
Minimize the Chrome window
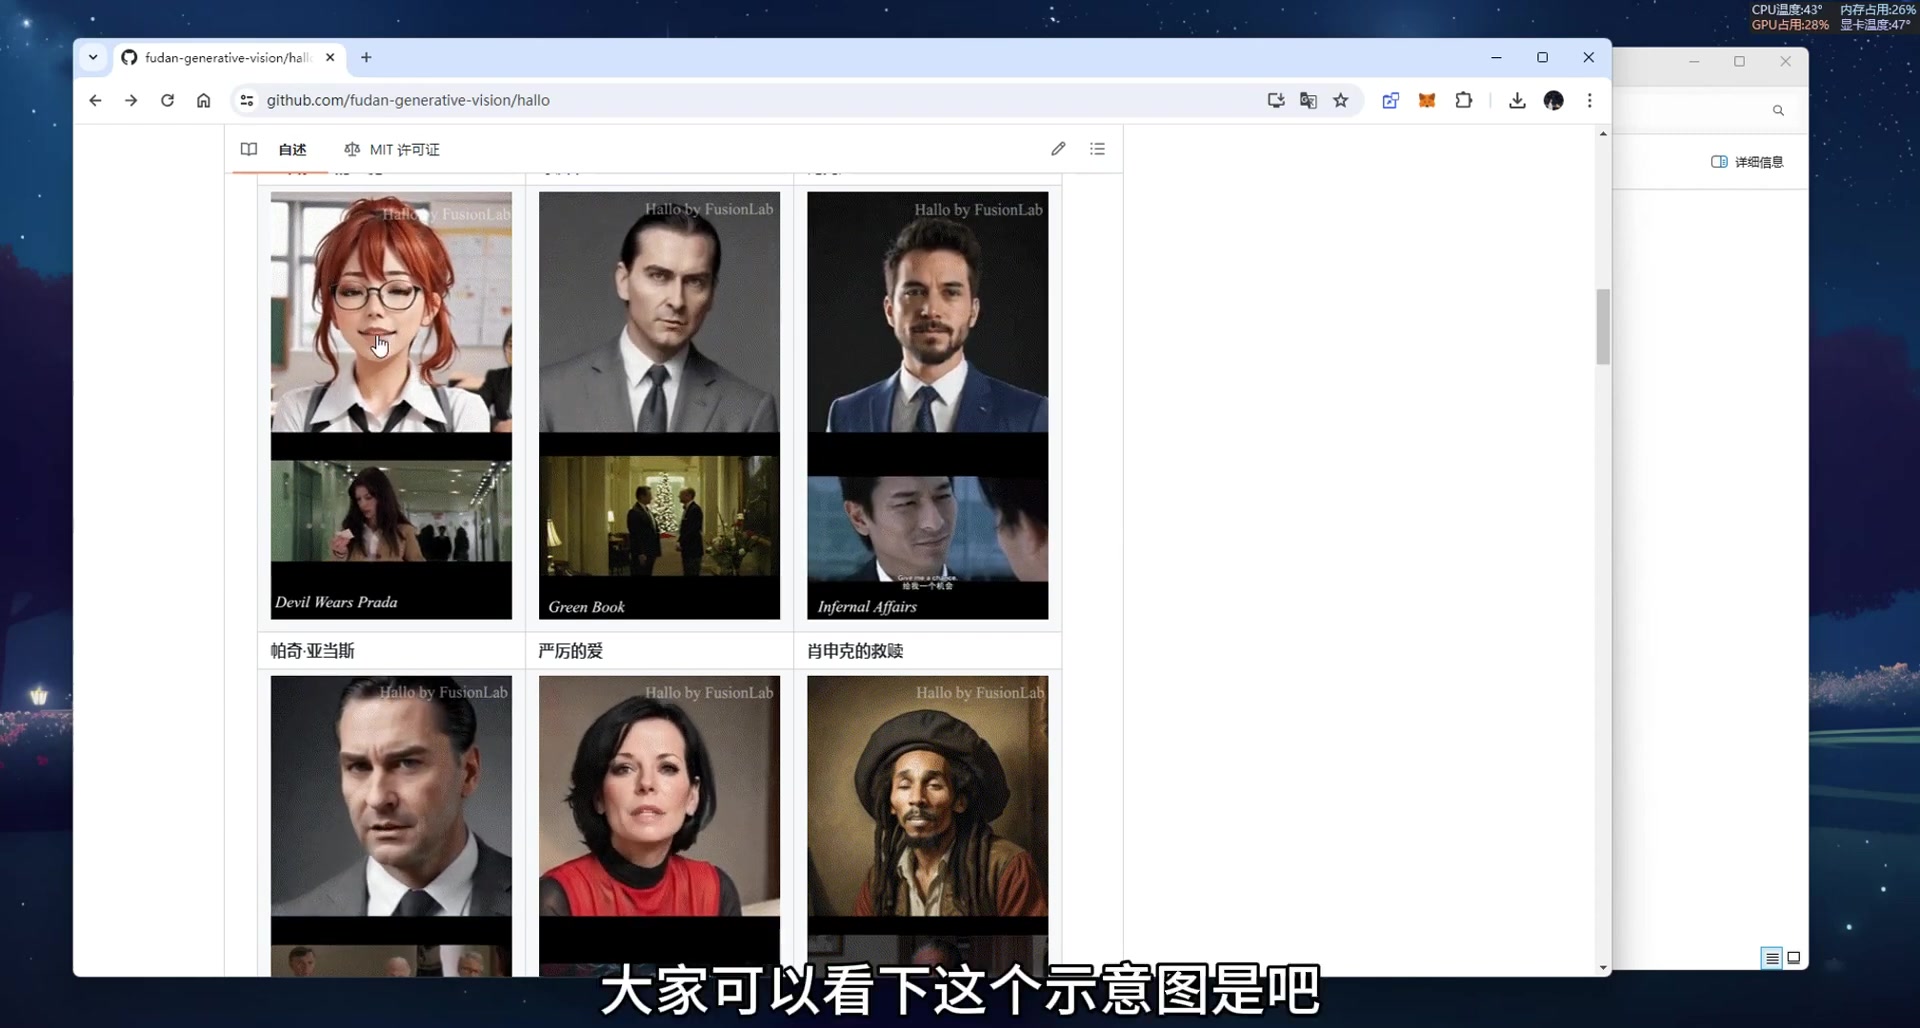tap(1496, 57)
